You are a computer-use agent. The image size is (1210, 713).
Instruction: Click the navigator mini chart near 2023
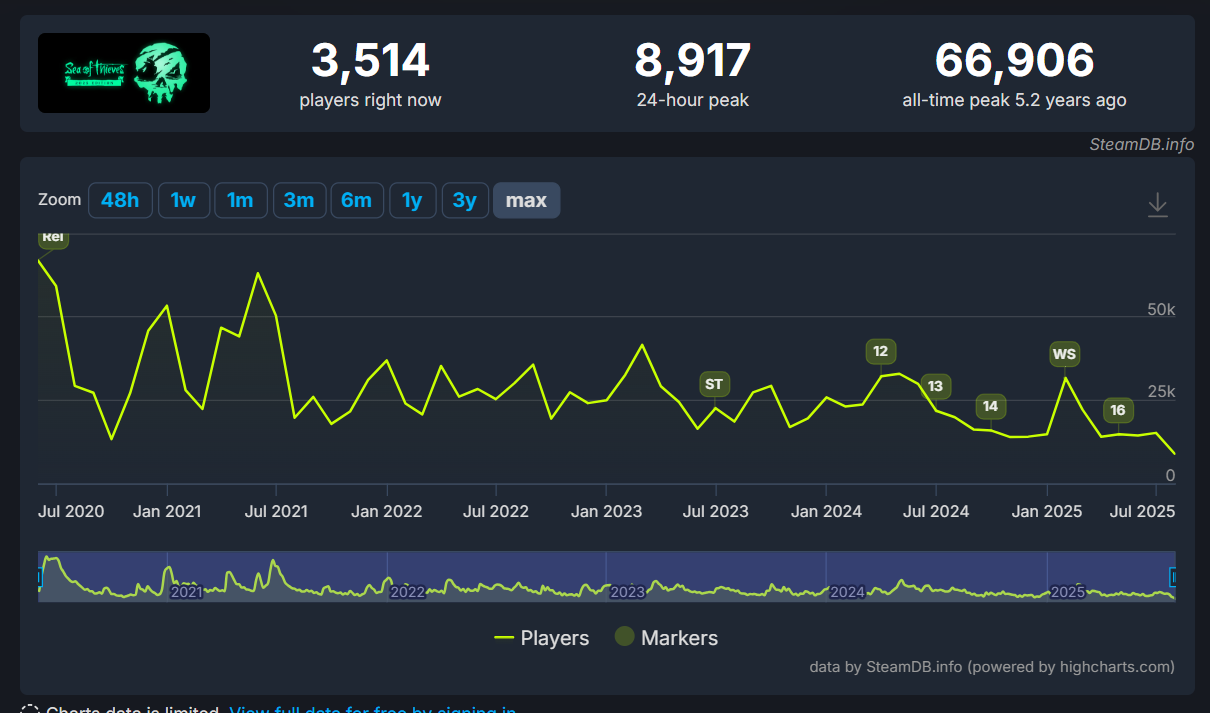(628, 591)
